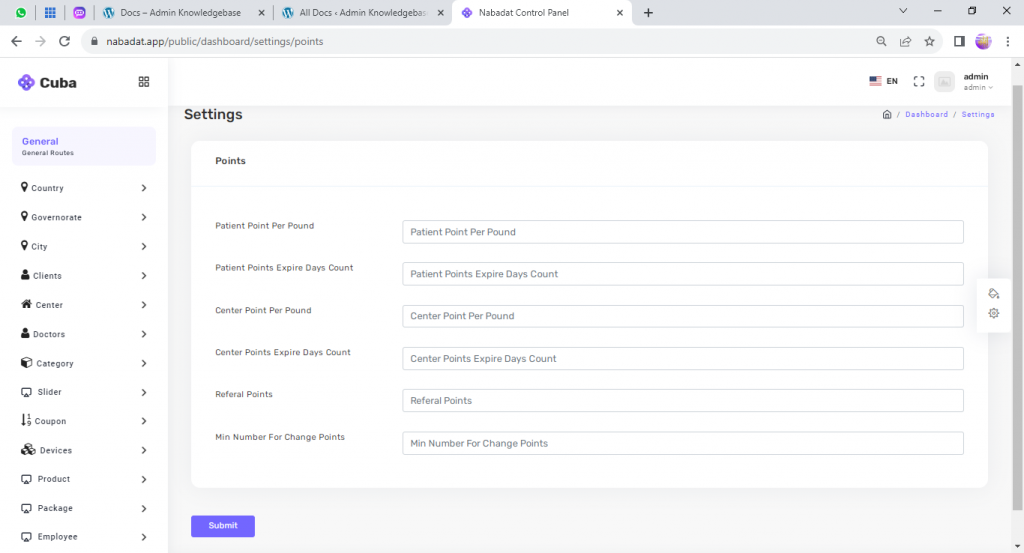Viewport: 1024px width, 553px height.
Task: Open the theme settings gear icon
Action: click(x=993, y=313)
